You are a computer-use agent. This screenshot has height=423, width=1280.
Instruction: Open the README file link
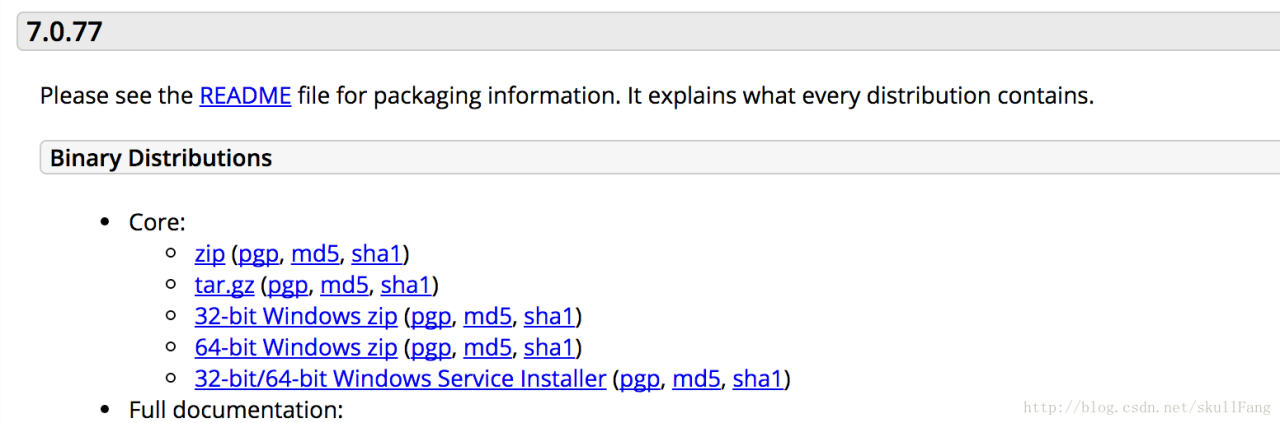tap(245, 96)
